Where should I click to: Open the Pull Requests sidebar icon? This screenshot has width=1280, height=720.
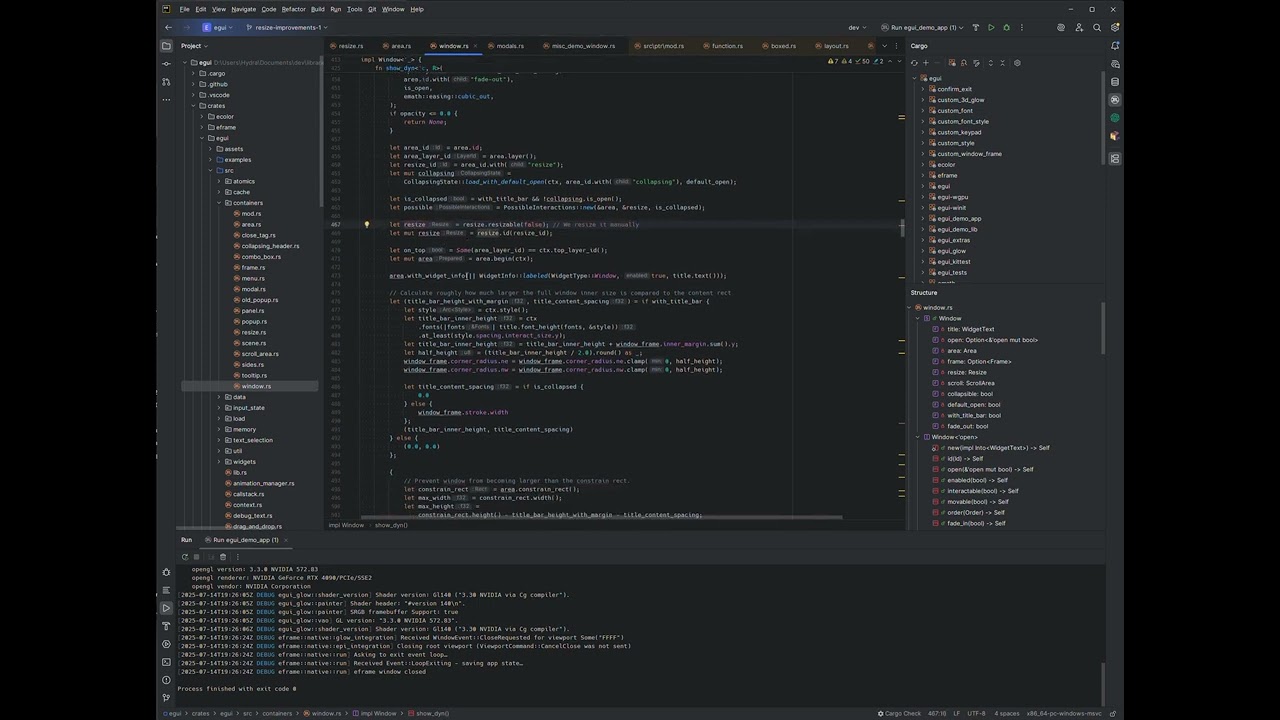[167, 82]
